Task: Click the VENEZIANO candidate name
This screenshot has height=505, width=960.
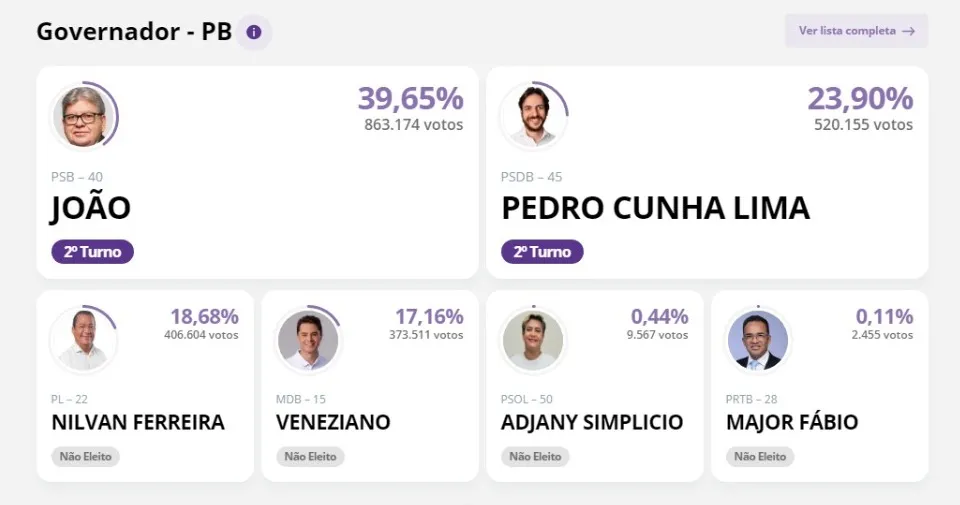Action: click(x=333, y=422)
